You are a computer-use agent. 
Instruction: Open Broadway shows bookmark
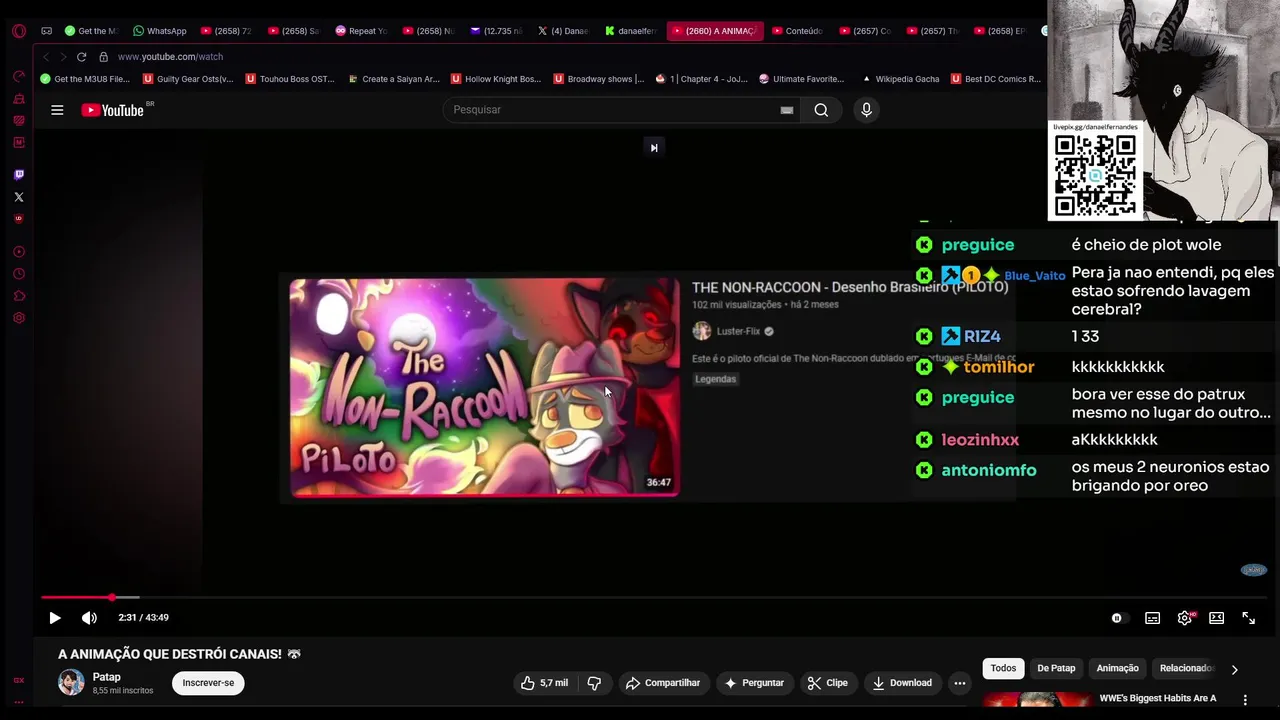(598, 79)
